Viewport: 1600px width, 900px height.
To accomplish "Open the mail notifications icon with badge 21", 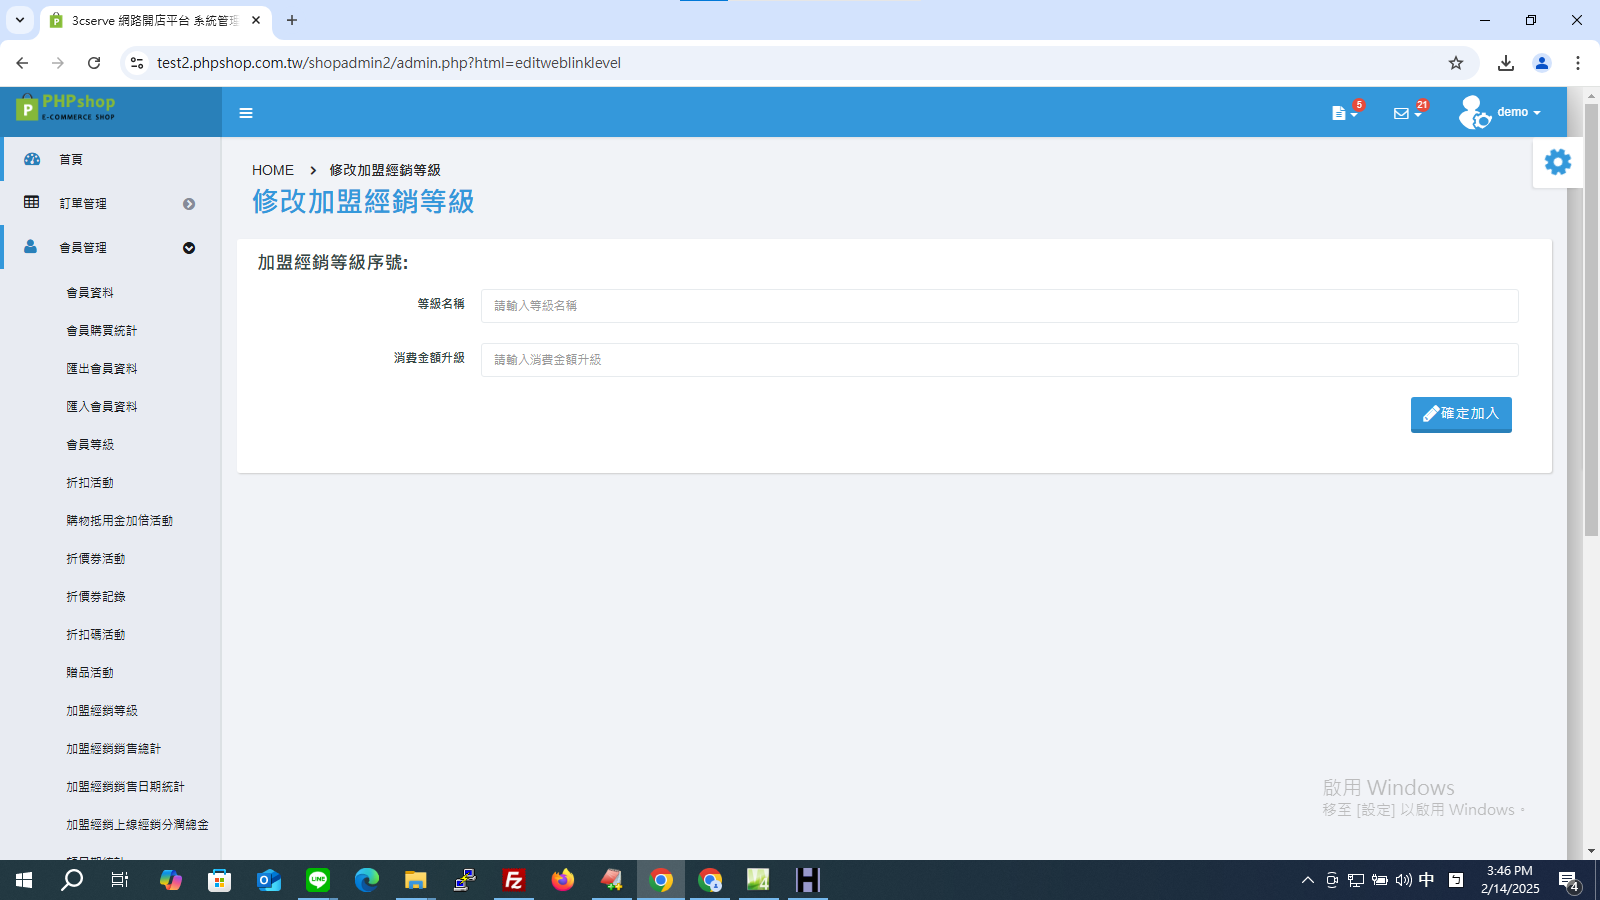I will pyautogui.click(x=1407, y=113).
